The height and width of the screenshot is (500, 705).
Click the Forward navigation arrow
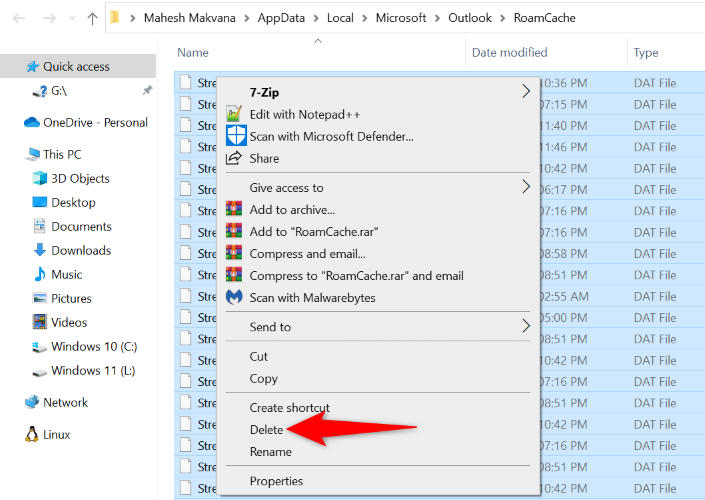(x=49, y=18)
